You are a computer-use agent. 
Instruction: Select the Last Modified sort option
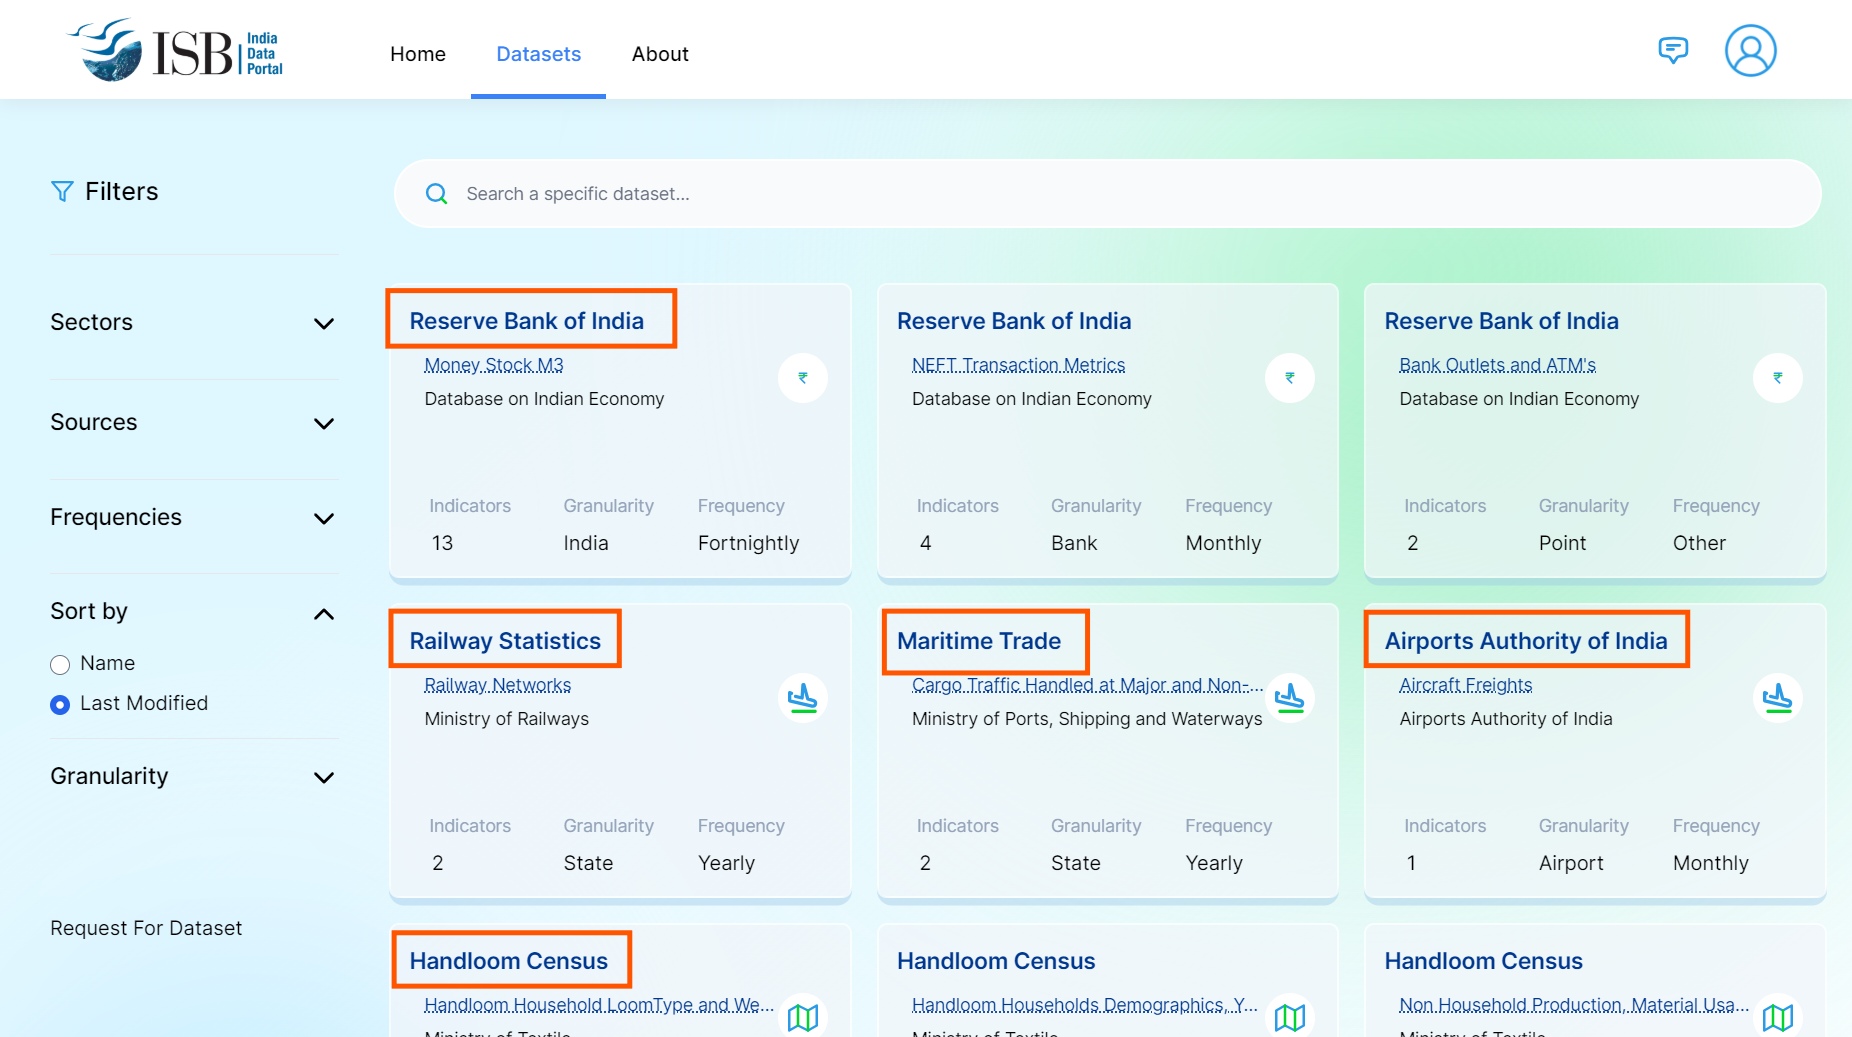coord(60,705)
